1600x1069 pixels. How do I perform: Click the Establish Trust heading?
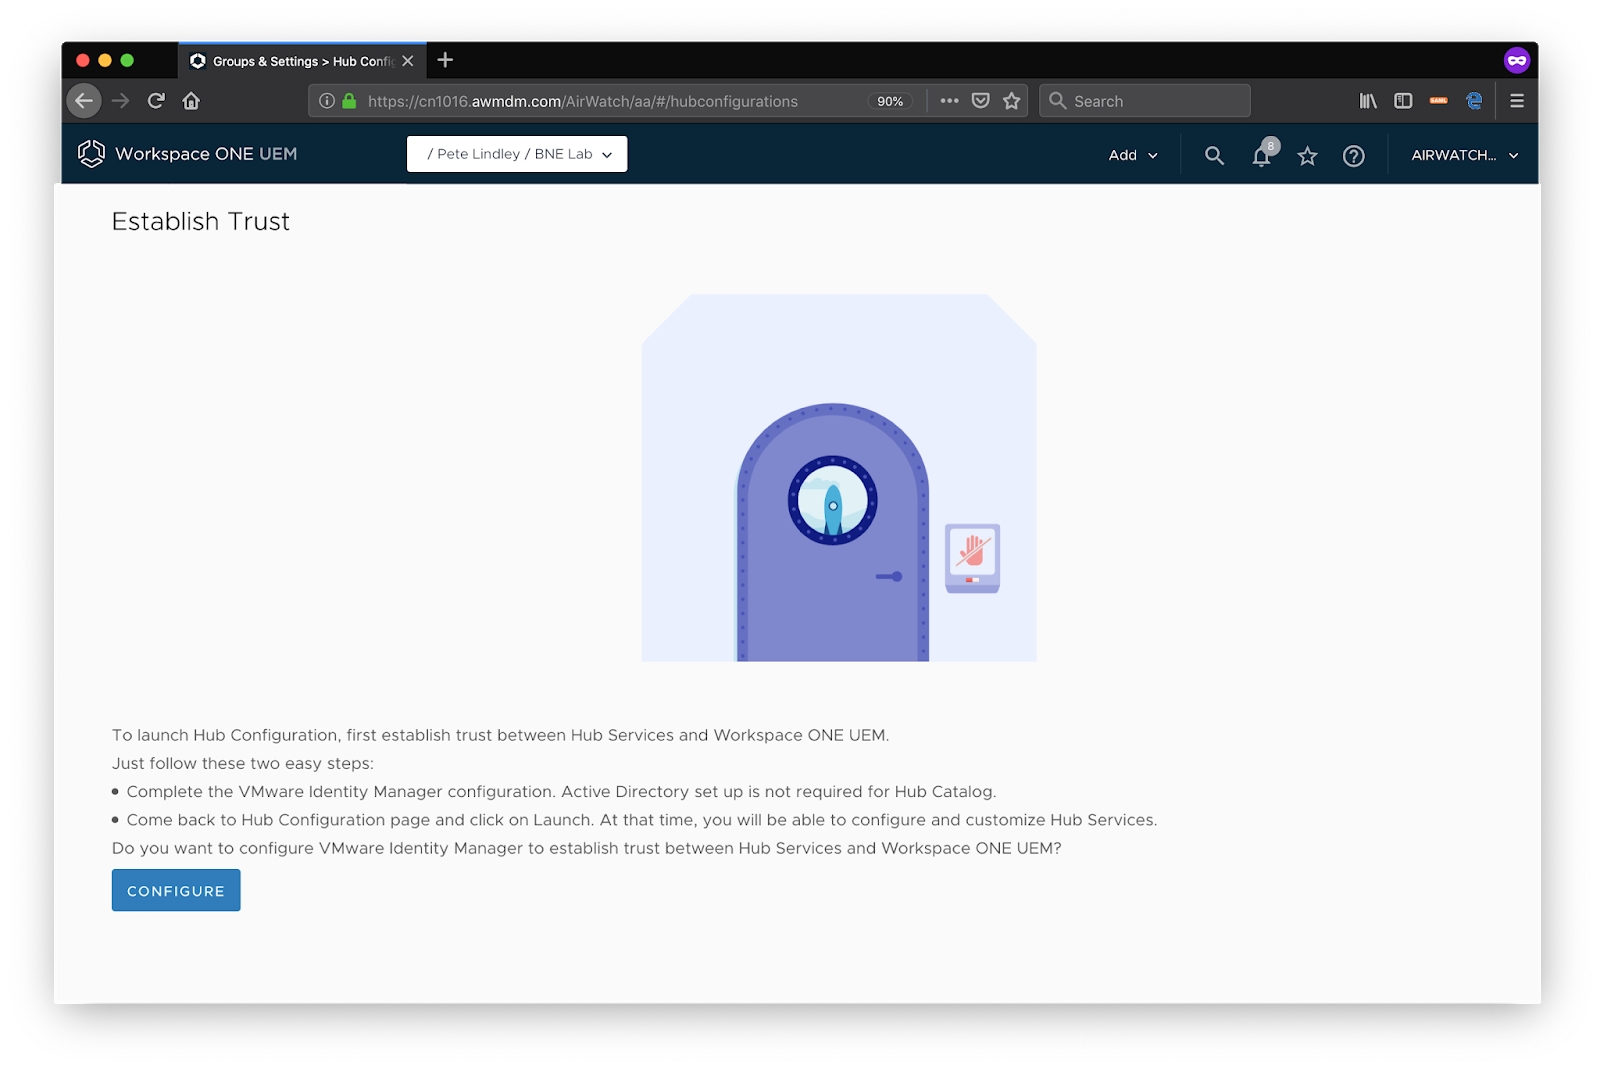pos(201,222)
